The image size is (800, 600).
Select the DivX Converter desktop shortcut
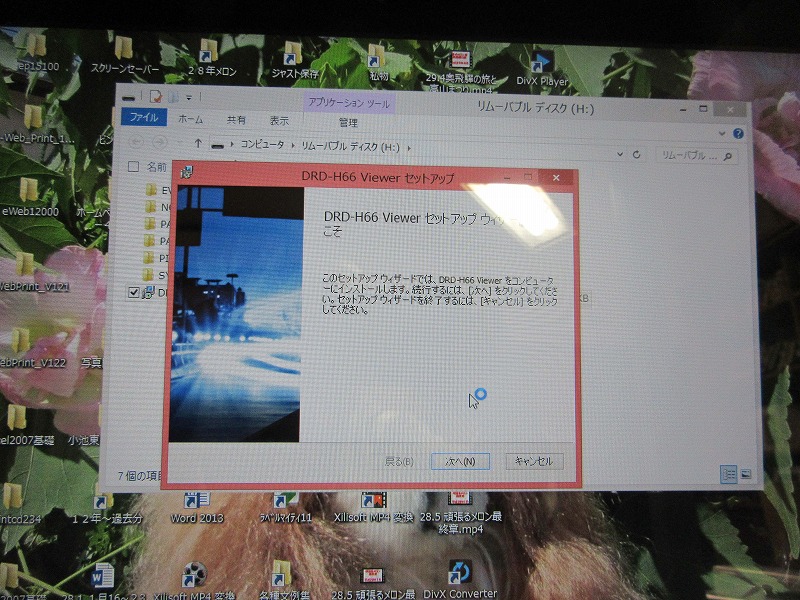(460, 580)
